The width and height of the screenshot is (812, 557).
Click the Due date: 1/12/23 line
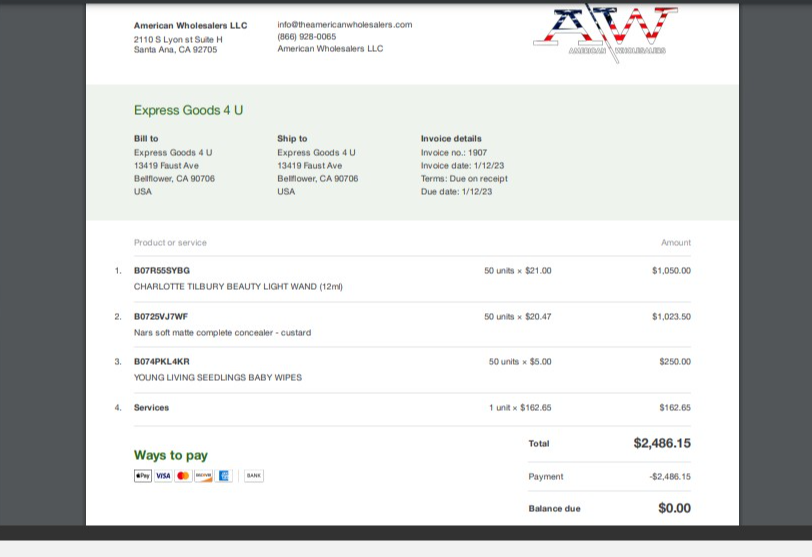click(457, 192)
